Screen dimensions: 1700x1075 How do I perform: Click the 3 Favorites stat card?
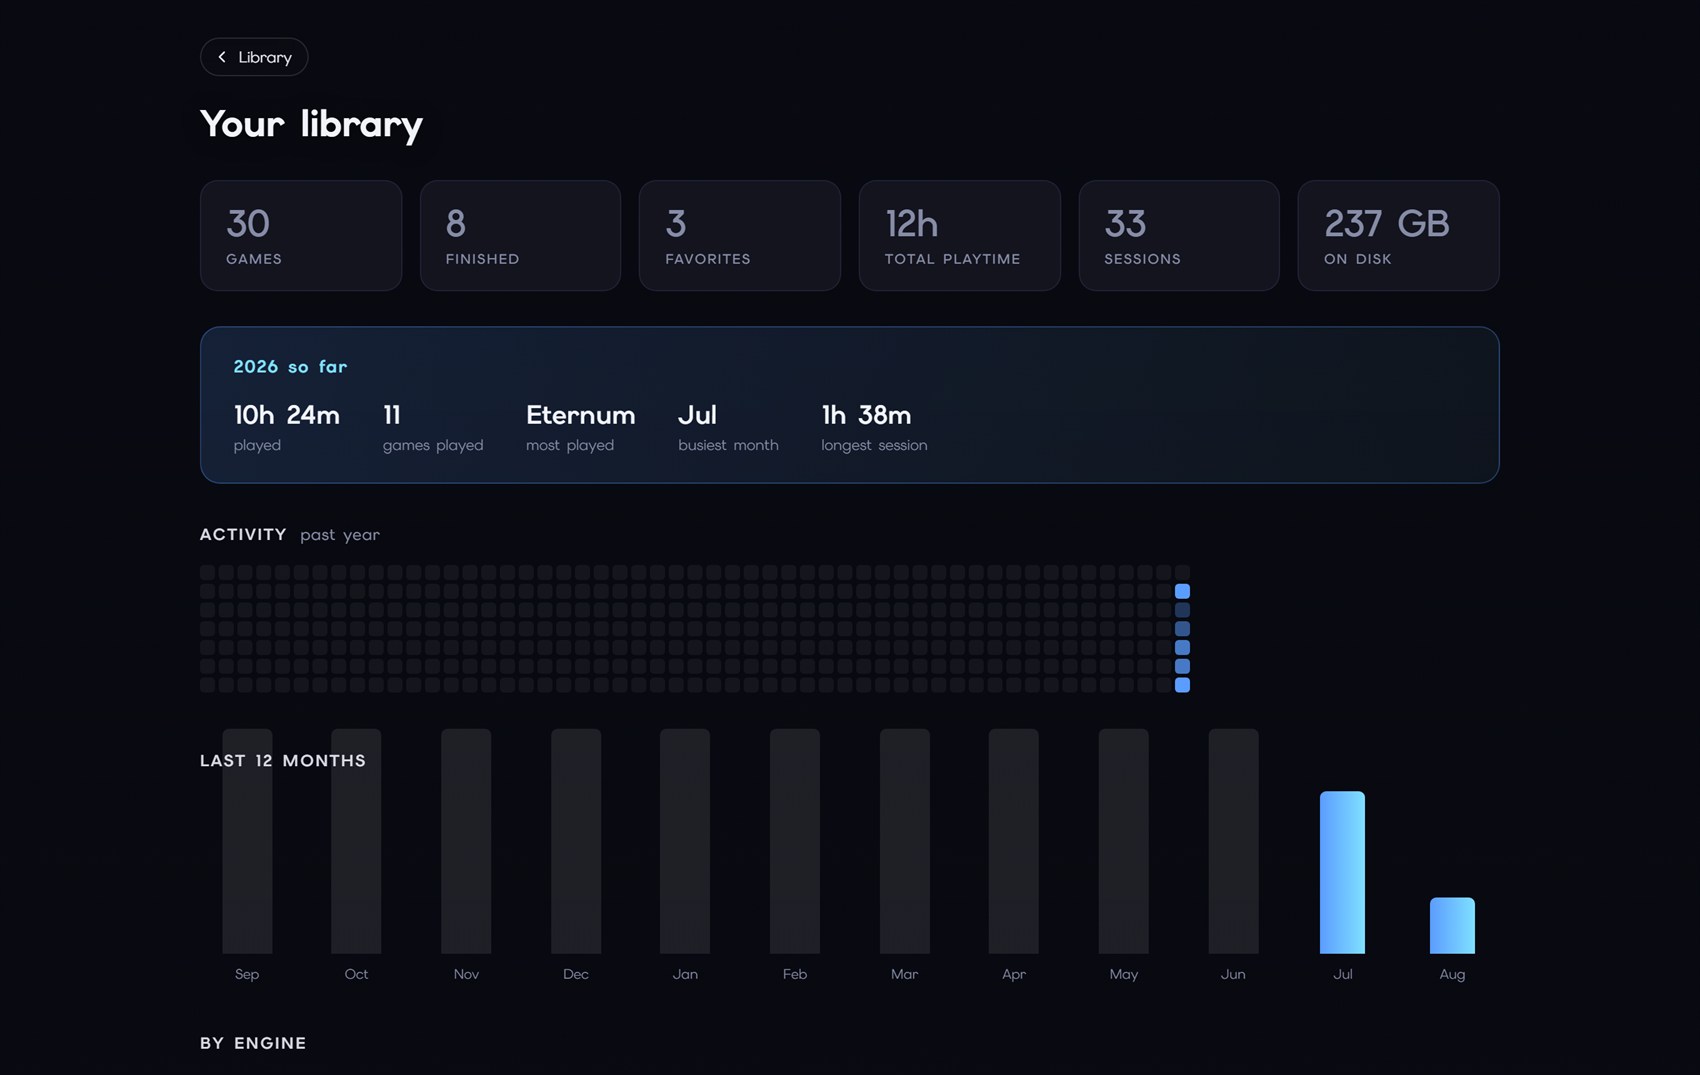click(x=740, y=236)
